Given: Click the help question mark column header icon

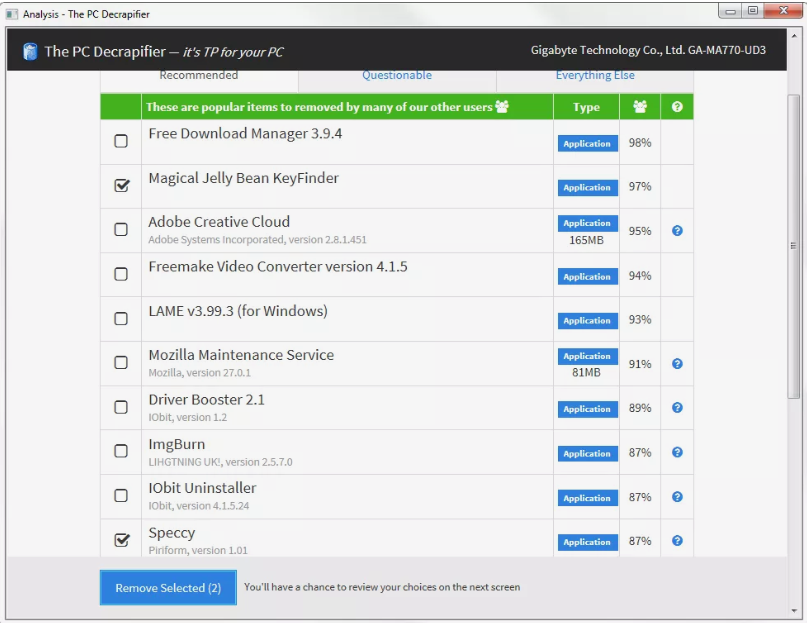Looking at the screenshot, I should pos(677,107).
